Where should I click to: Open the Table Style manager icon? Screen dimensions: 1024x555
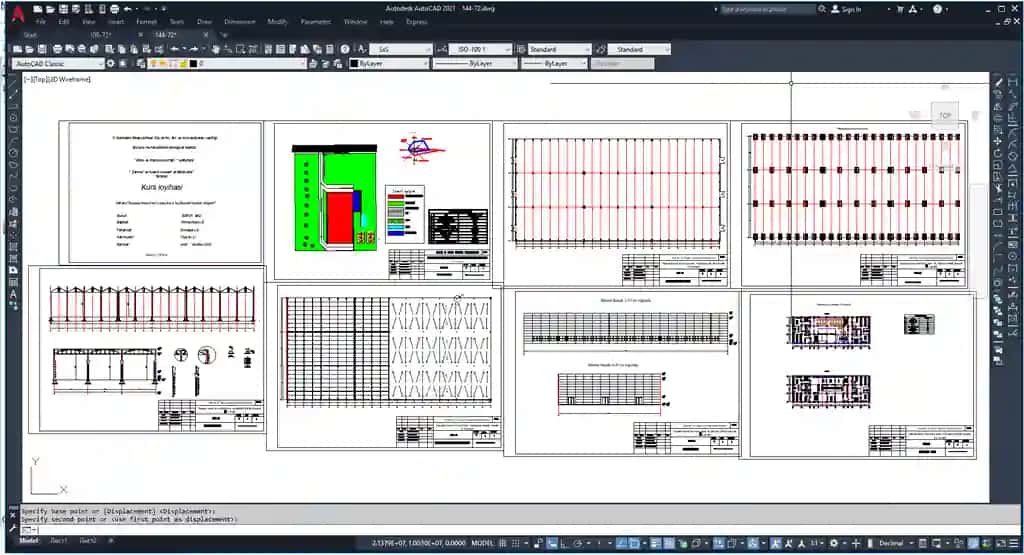coord(520,49)
